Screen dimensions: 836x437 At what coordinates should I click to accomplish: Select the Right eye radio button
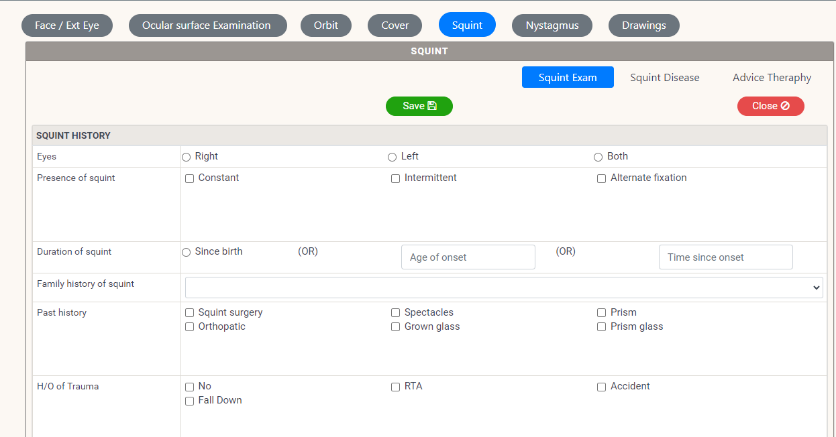point(187,157)
